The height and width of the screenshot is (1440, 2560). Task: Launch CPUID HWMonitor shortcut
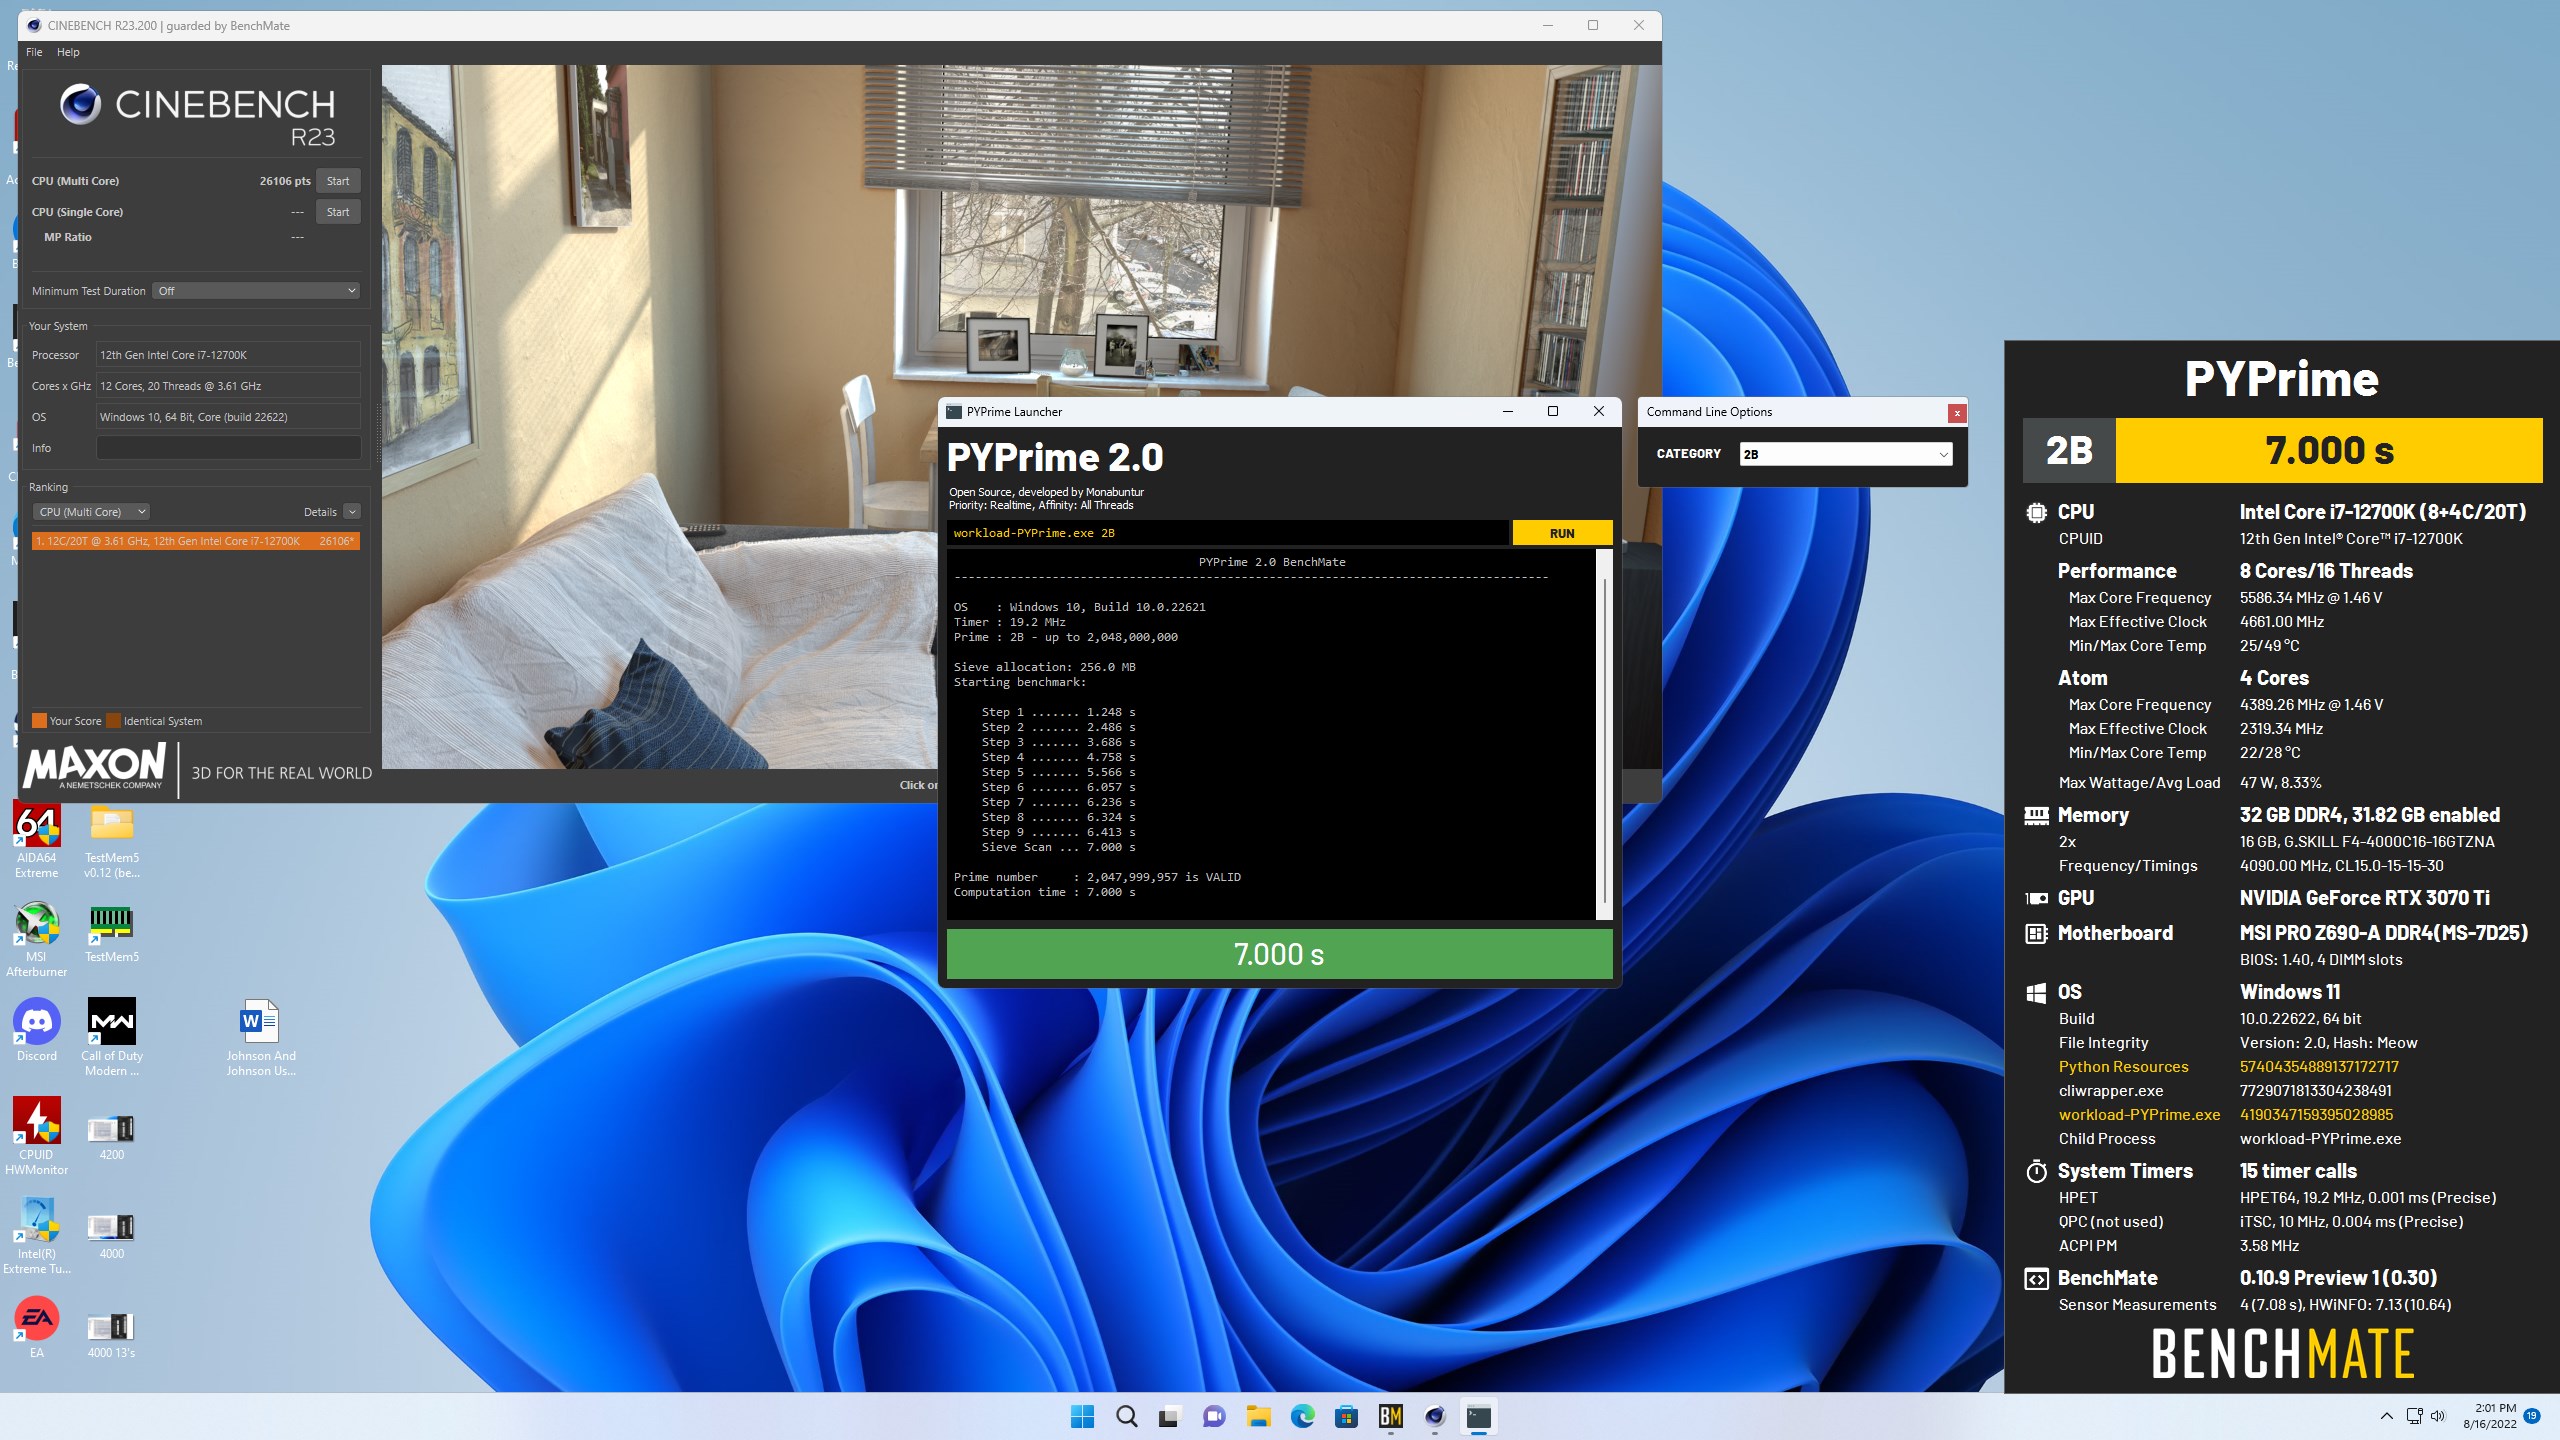pyautogui.click(x=36, y=1136)
